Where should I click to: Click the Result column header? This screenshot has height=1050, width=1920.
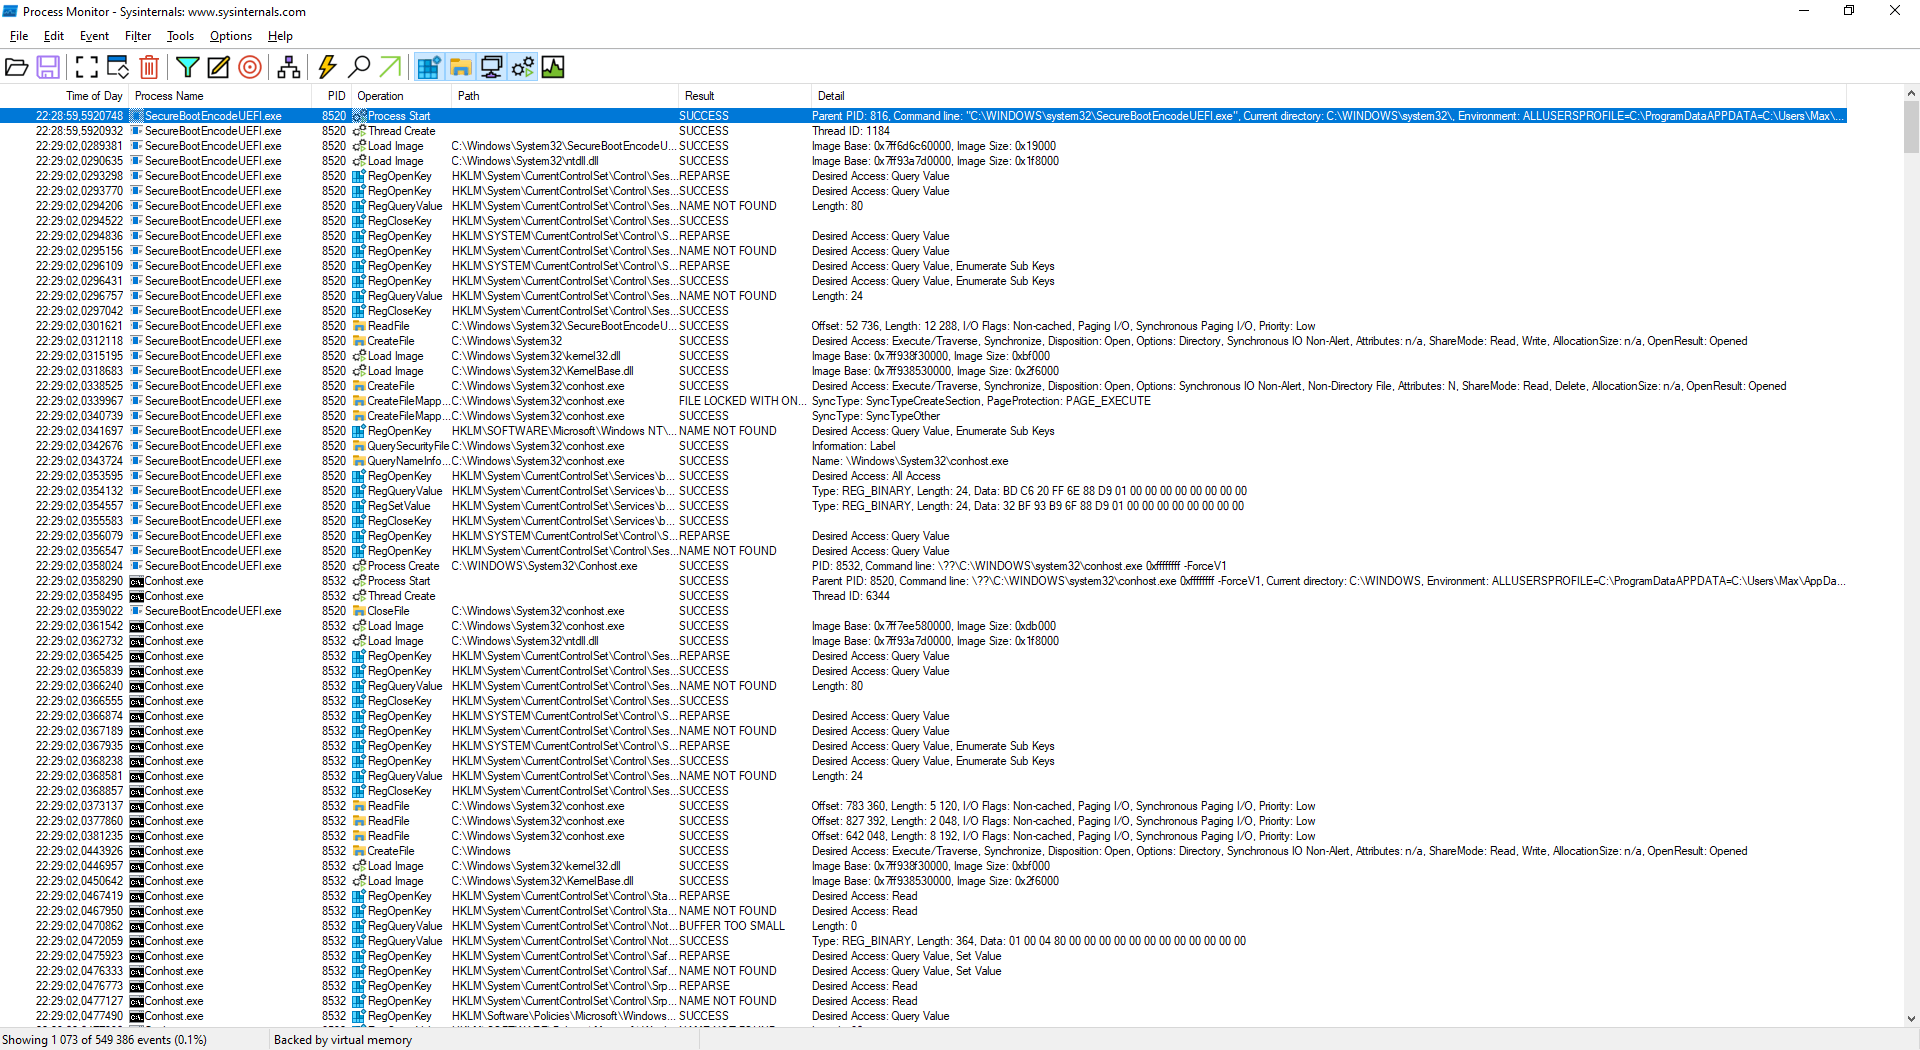coord(744,96)
